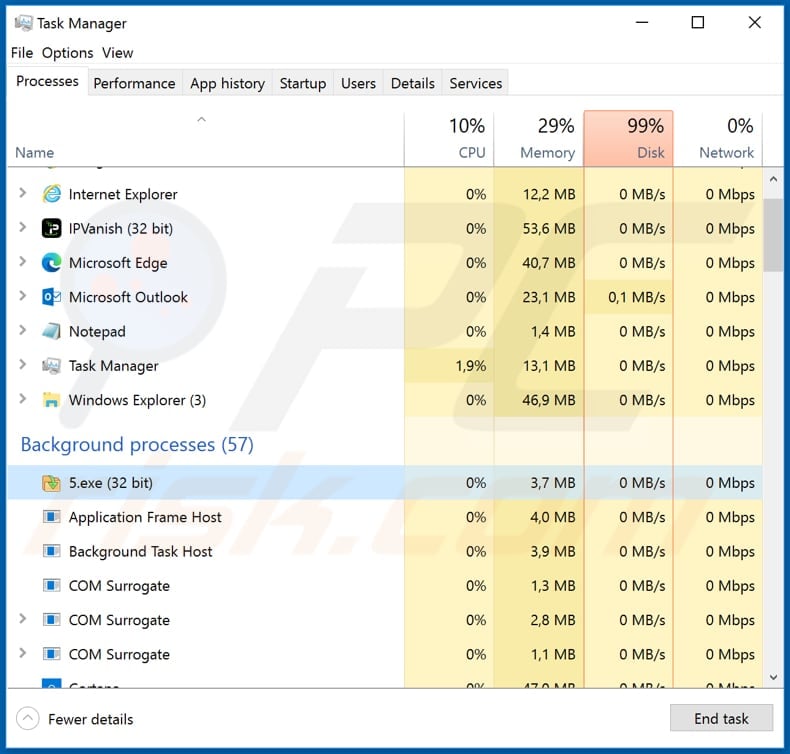Click the Application Frame Host icon

pyautogui.click(x=51, y=517)
